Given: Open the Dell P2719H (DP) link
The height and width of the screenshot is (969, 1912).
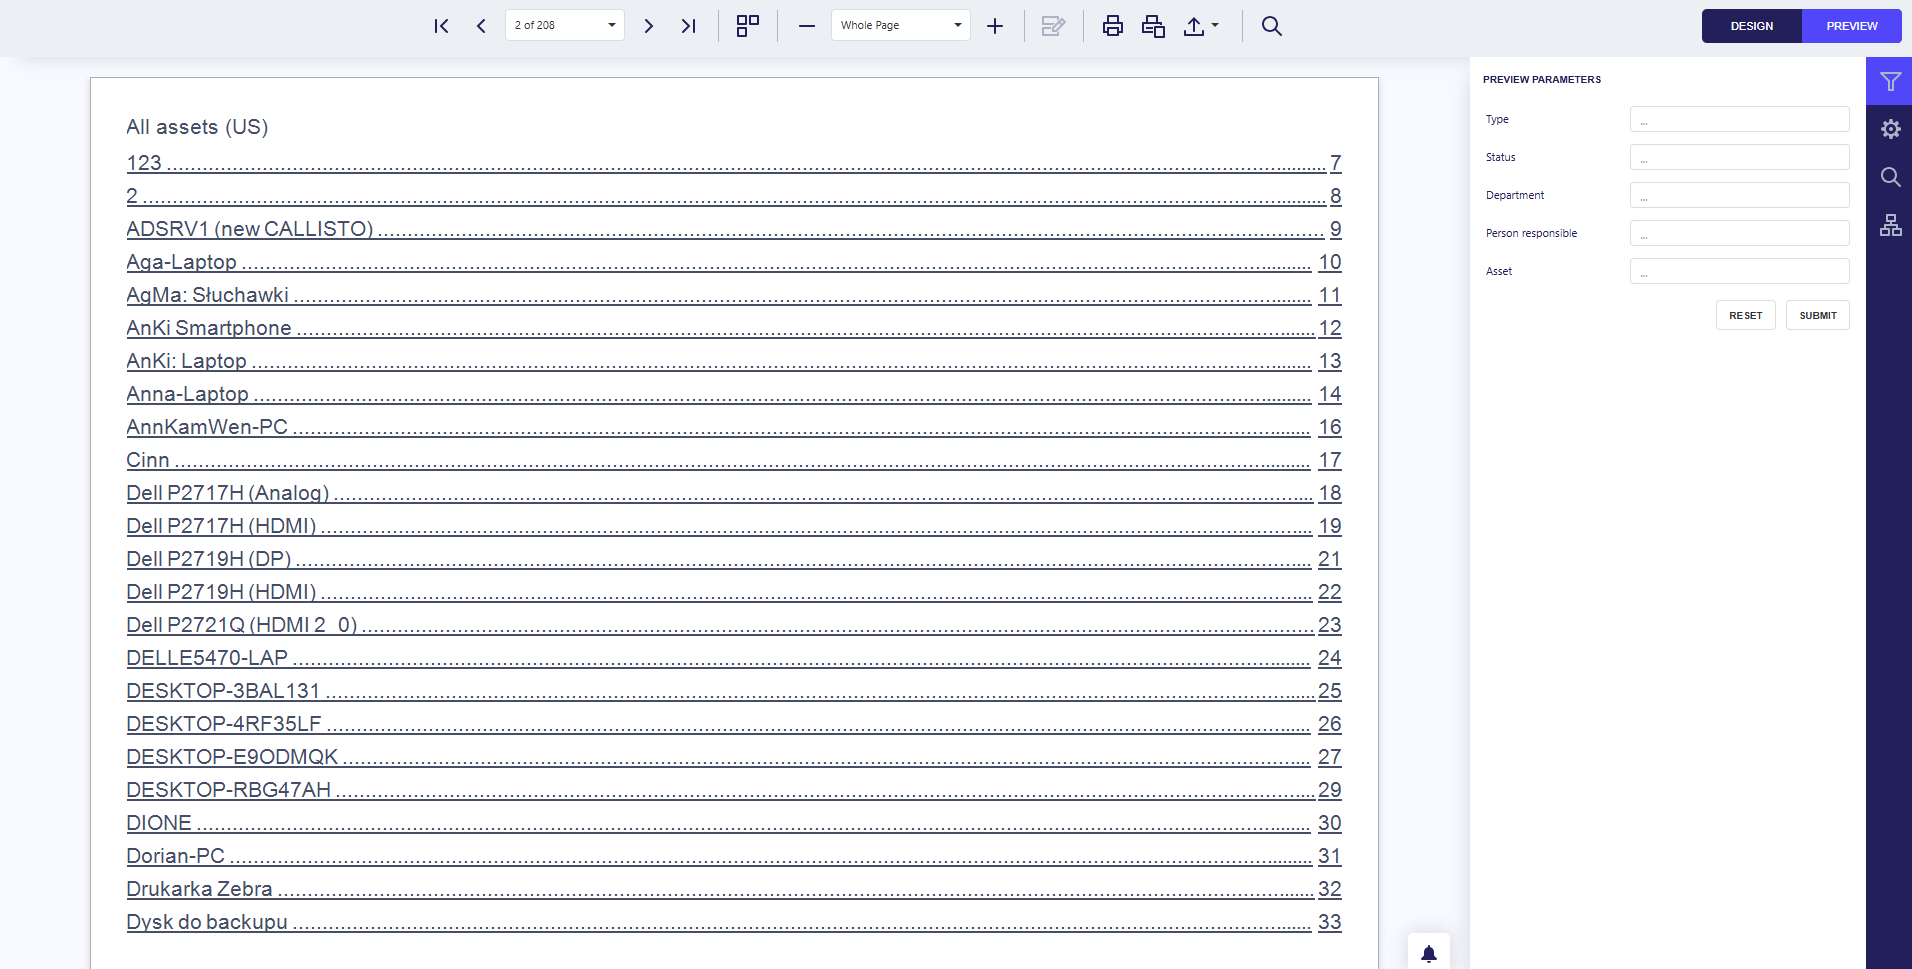Looking at the screenshot, I should [x=208, y=559].
